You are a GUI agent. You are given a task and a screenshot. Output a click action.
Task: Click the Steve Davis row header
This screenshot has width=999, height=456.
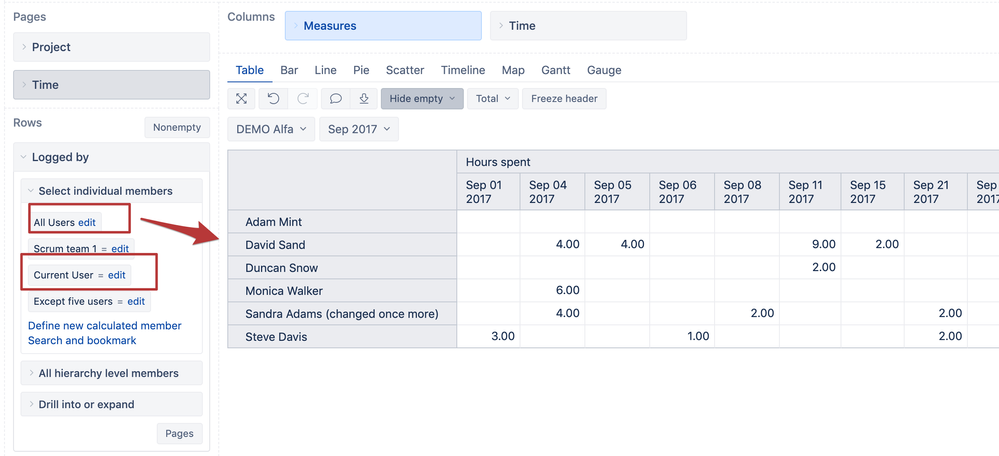pyautogui.click(x=342, y=337)
